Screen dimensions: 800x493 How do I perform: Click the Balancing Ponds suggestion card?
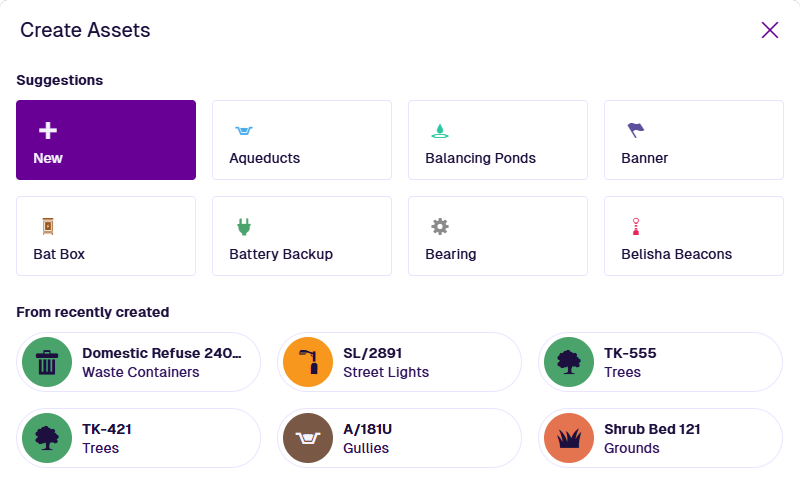(x=497, y=140)
